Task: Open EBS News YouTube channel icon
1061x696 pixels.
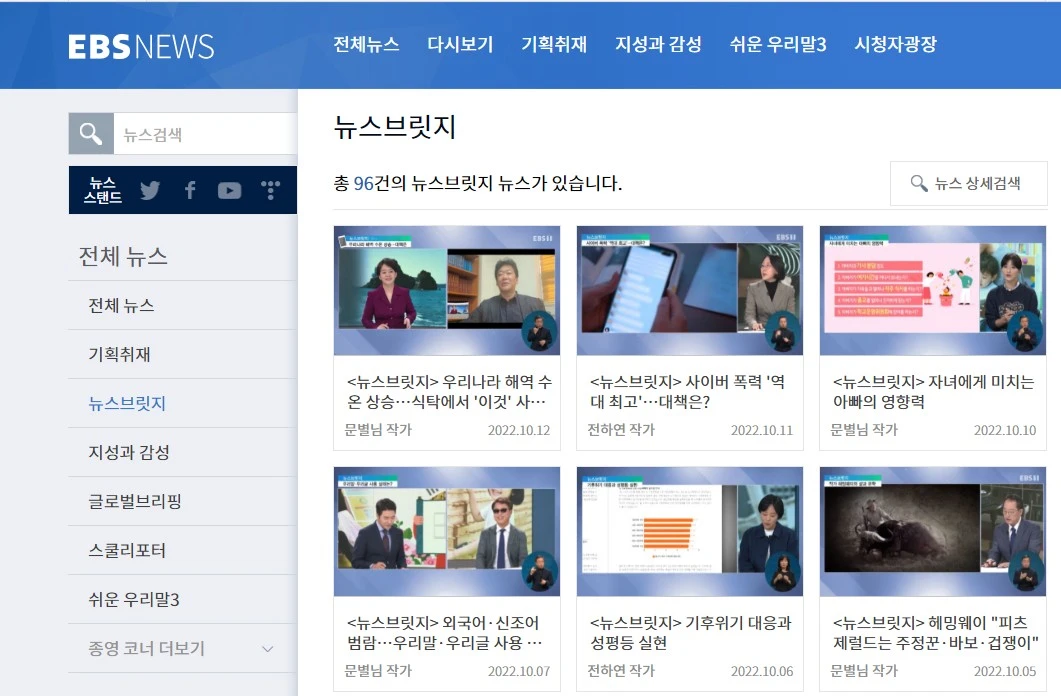Action: [x=229, y=190]
